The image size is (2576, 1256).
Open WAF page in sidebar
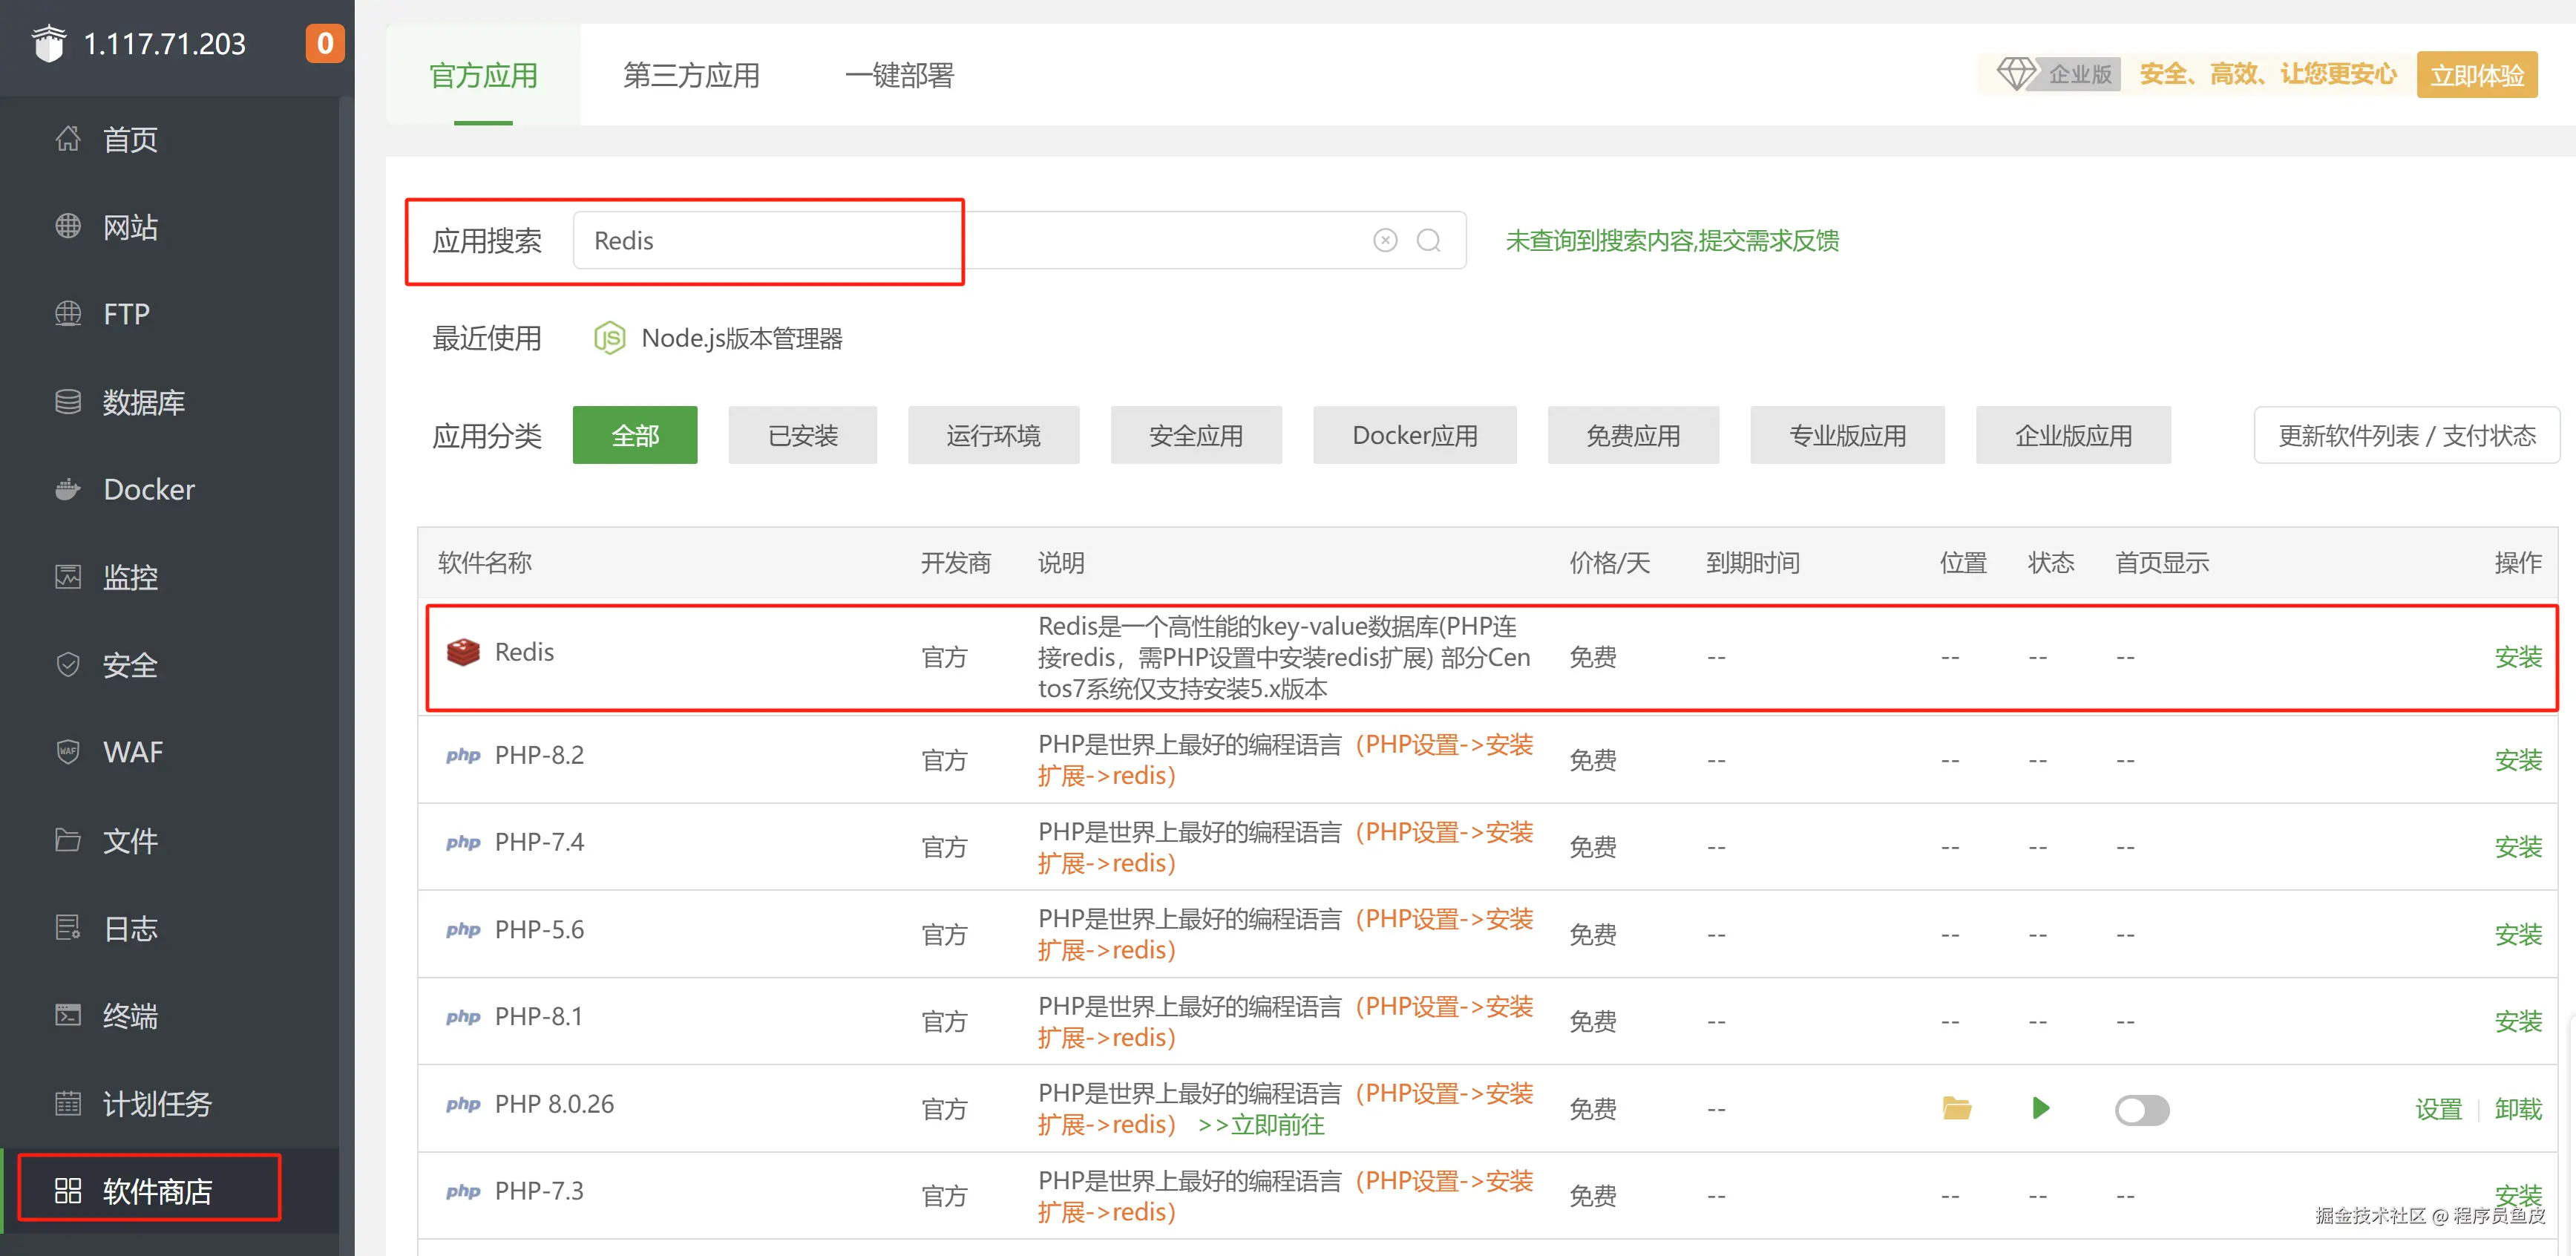[132, 752]
